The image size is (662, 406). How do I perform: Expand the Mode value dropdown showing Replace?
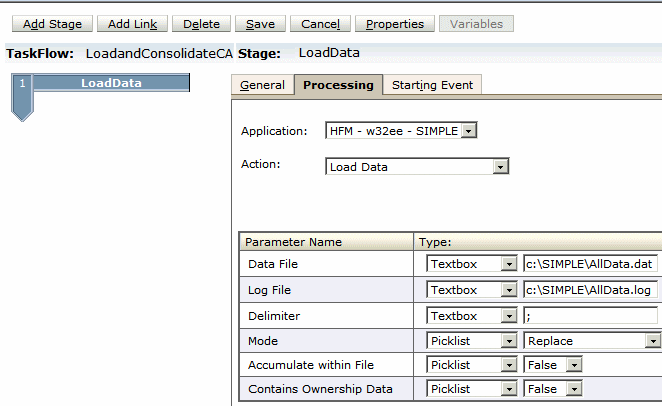click(x=653, y=341)
